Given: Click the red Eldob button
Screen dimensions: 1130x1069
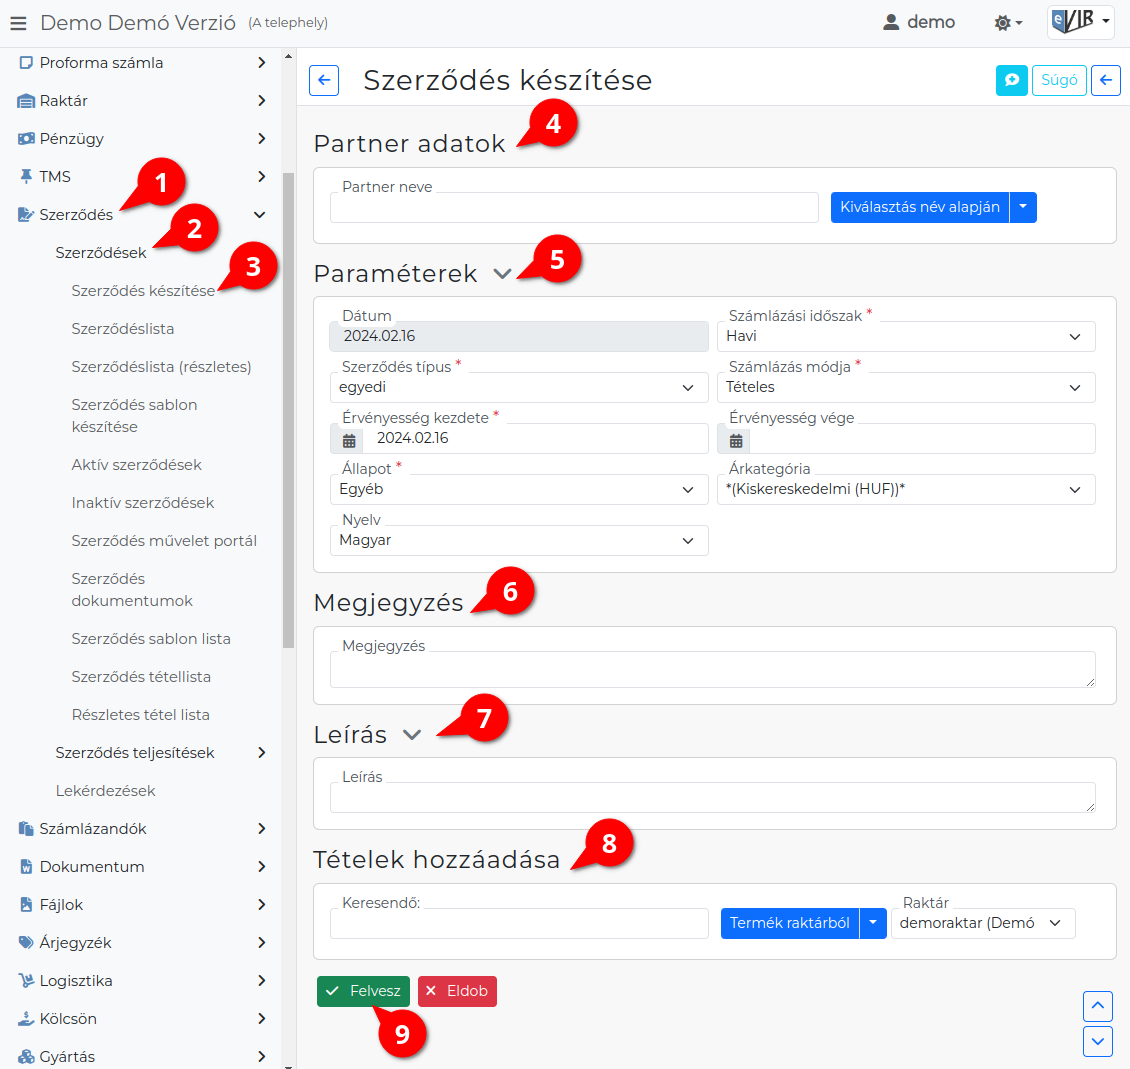Looking at the screenshot, I should point(457,991).
